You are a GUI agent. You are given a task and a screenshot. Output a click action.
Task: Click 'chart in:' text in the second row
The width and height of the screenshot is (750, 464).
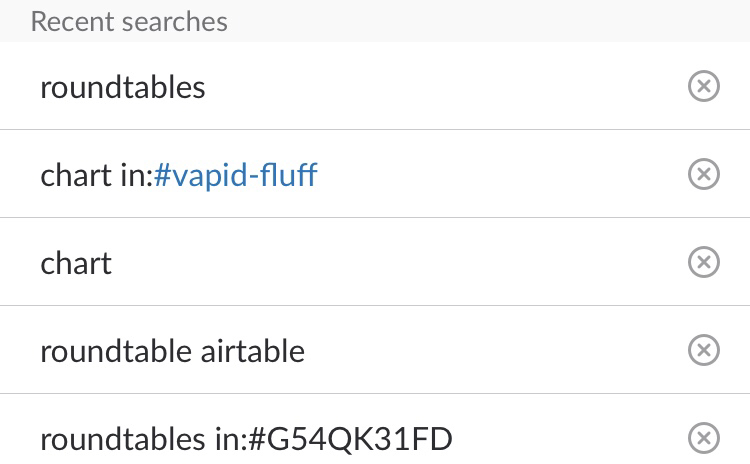click(97, 176)
